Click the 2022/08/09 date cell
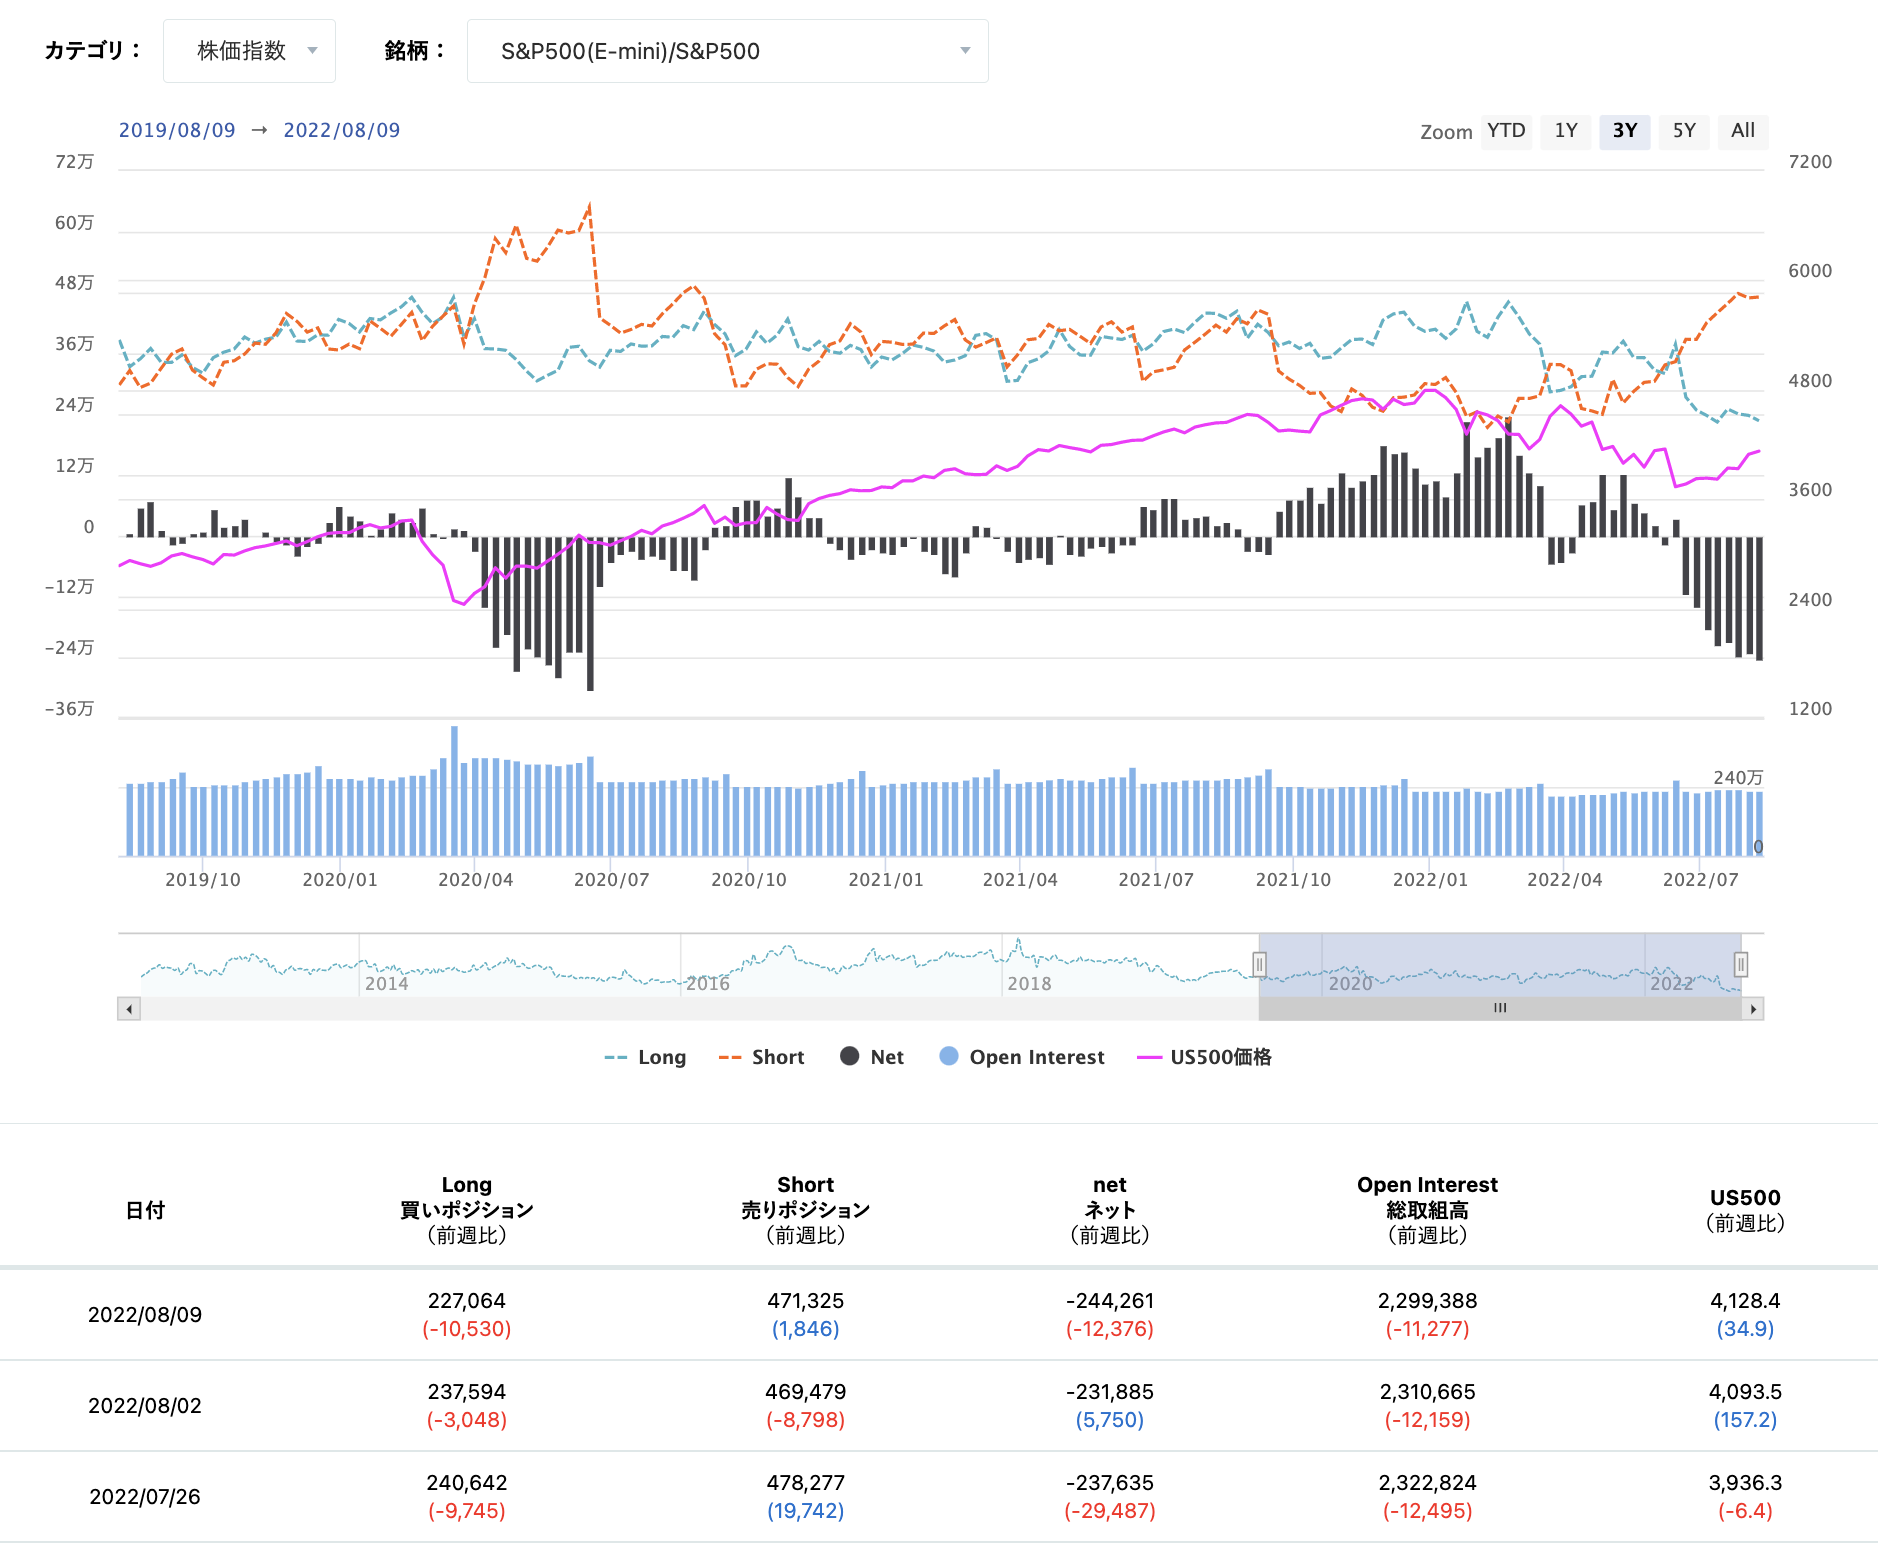1878x1554 pixels. [145, 1315]
